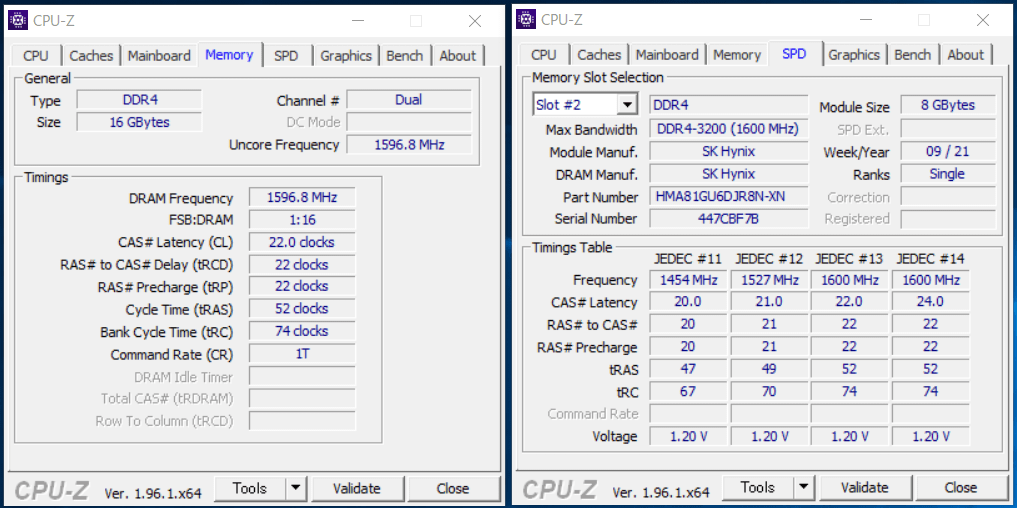Show About tab in right CPU-Z window
The image size is (1017, 508).
coord(966,54)
